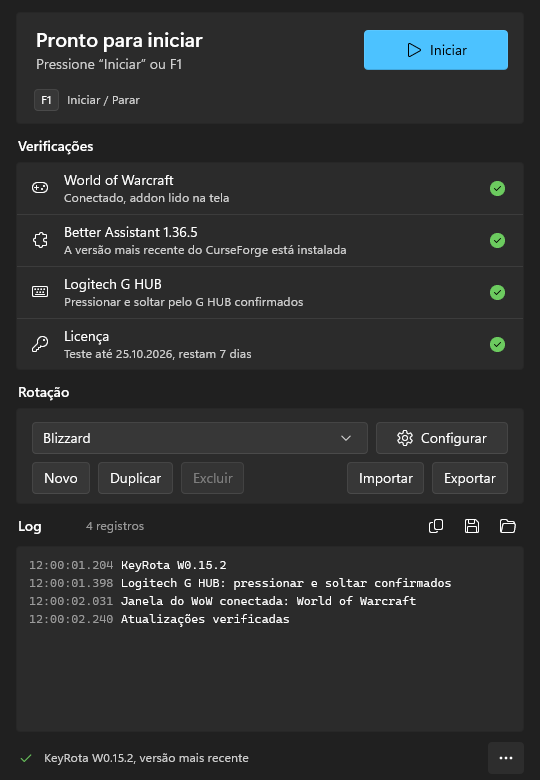Click the blue Iniciar button
540x780 pixels.
(x=436, y=50)
